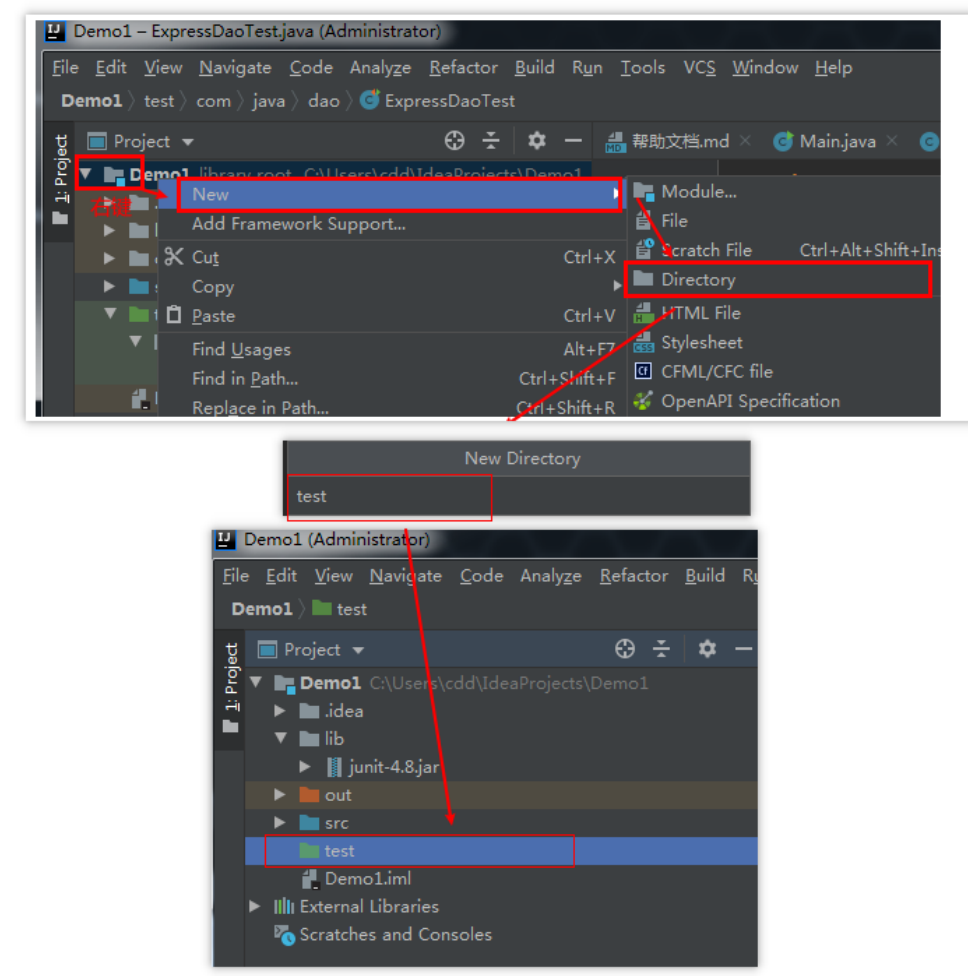Screen dimensions: 968x976
Task: Open Window menu in top window
Action: [765, 67]
